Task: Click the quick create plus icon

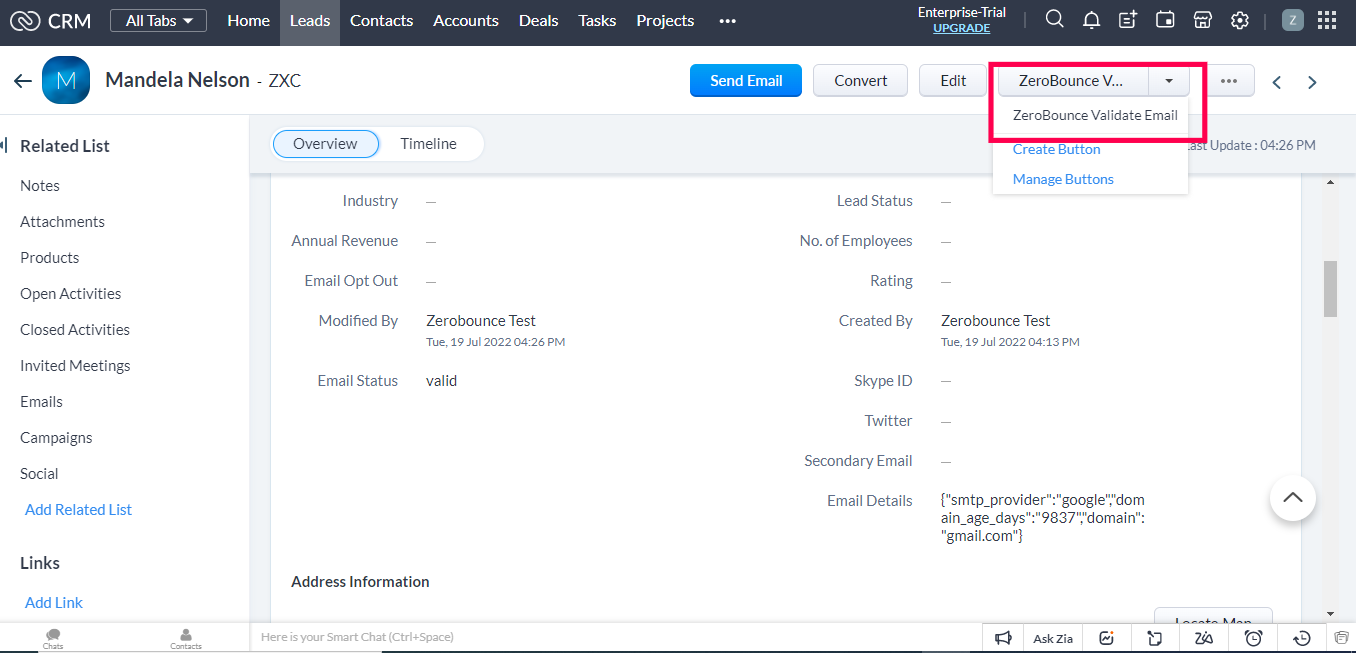Action: pyautogui.click(x=1128, y=20)
